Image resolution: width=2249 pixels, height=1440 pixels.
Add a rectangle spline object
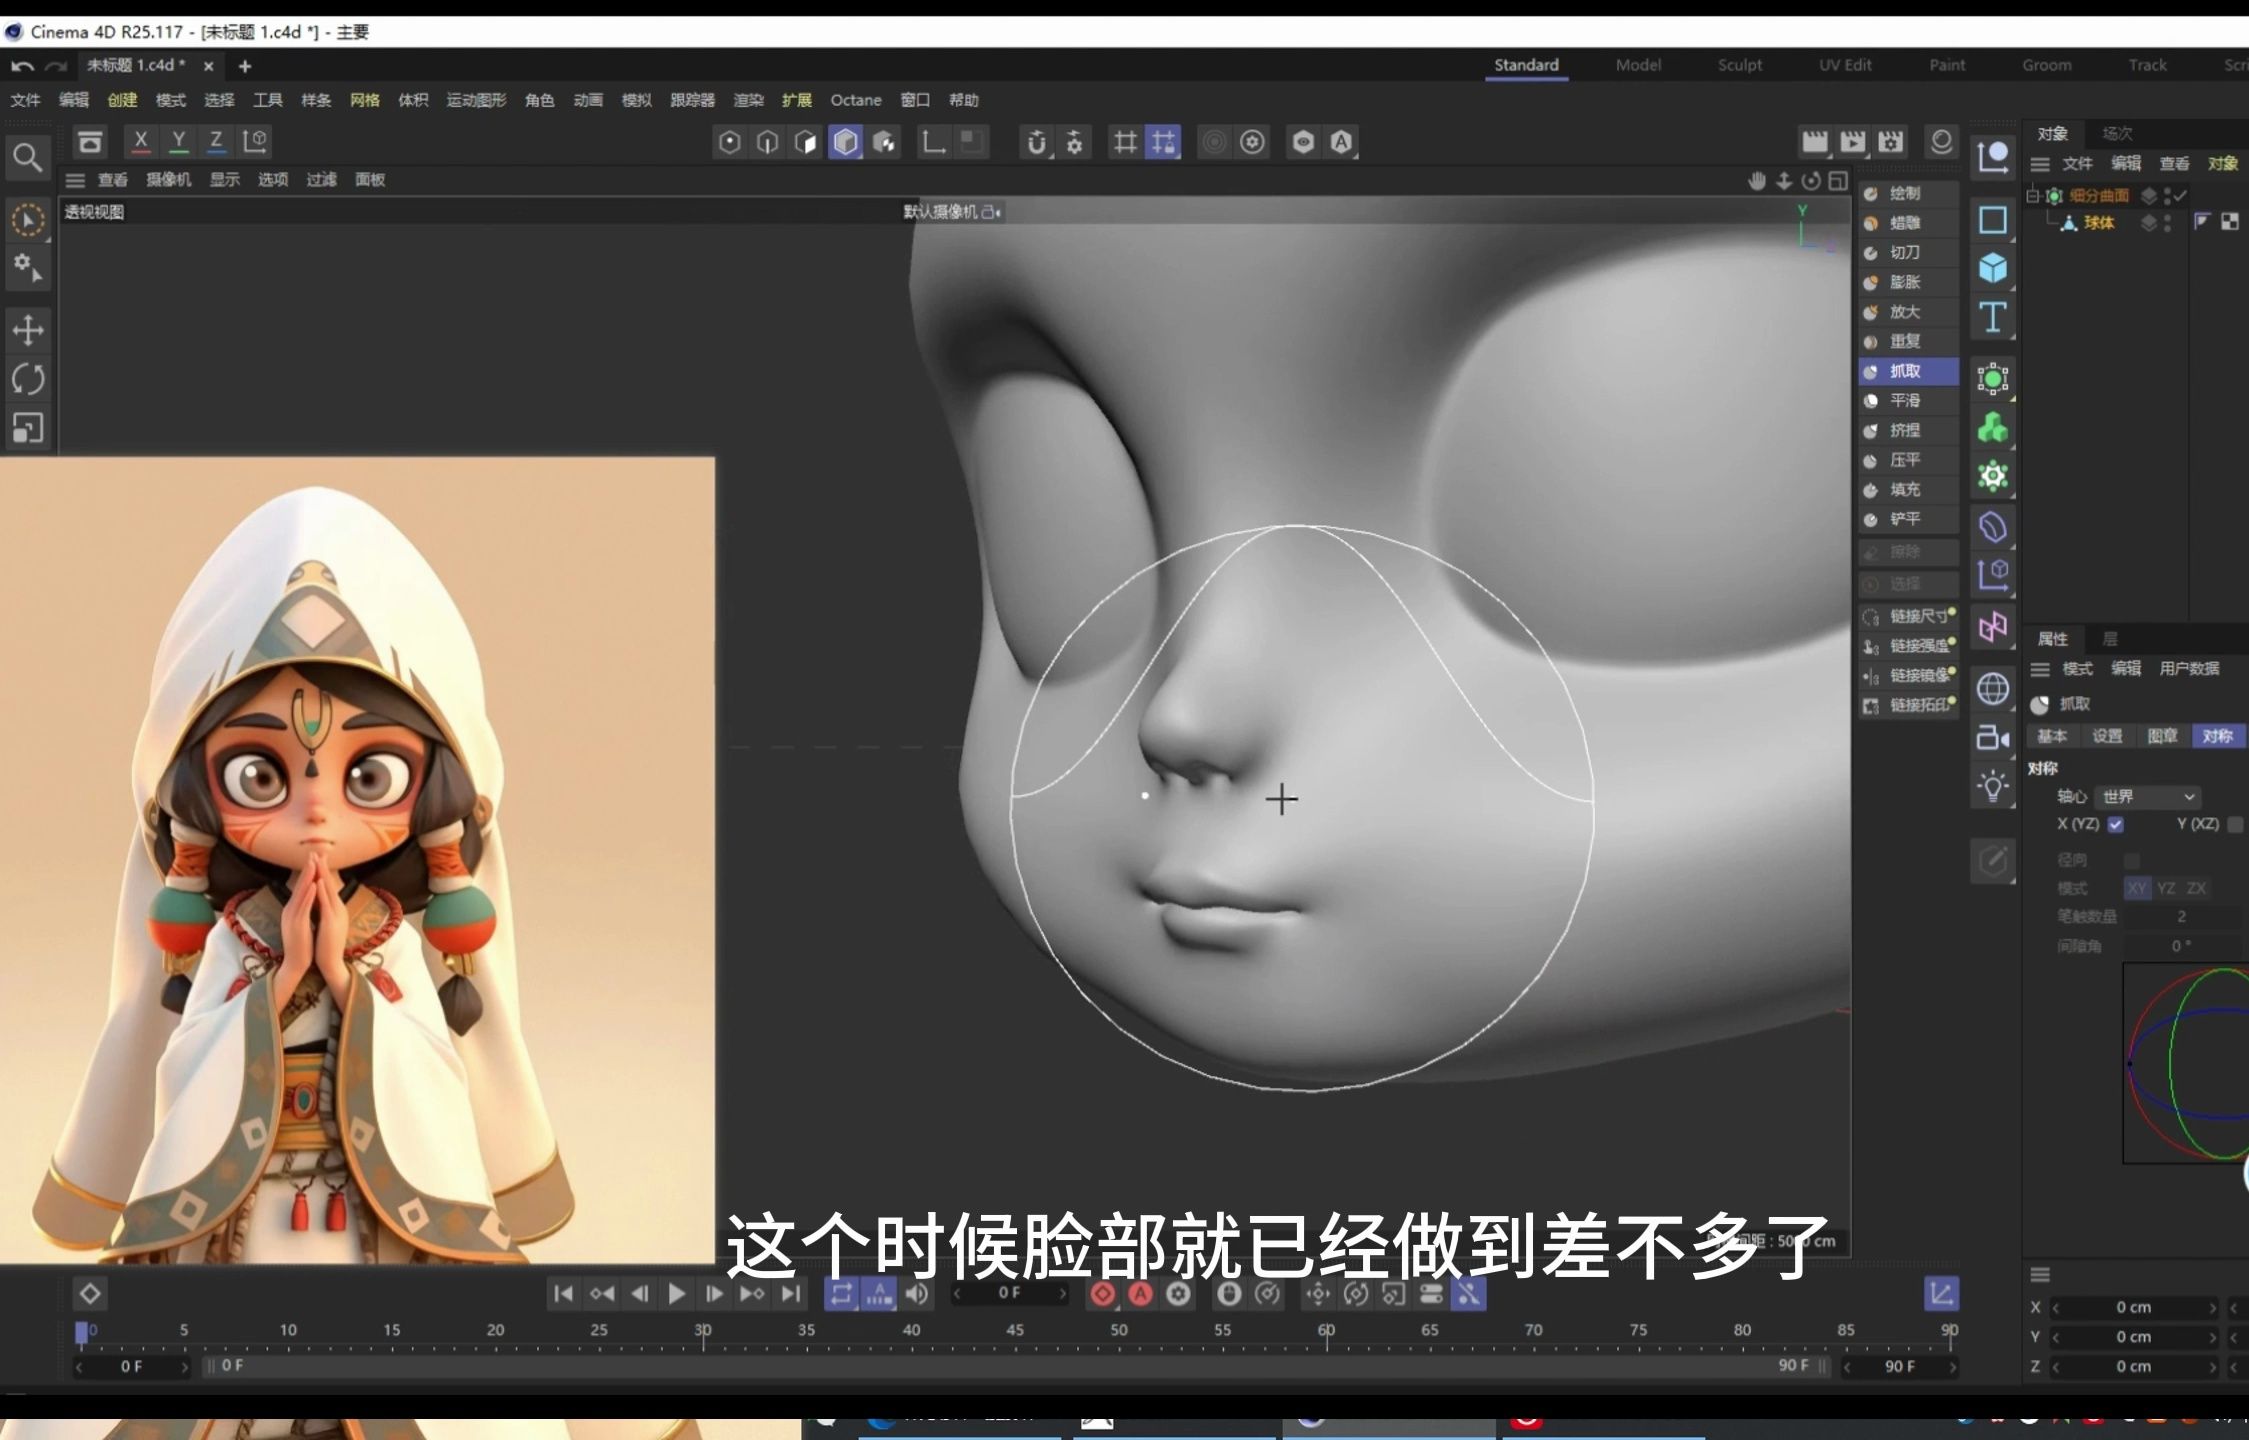pos(1993,220)
